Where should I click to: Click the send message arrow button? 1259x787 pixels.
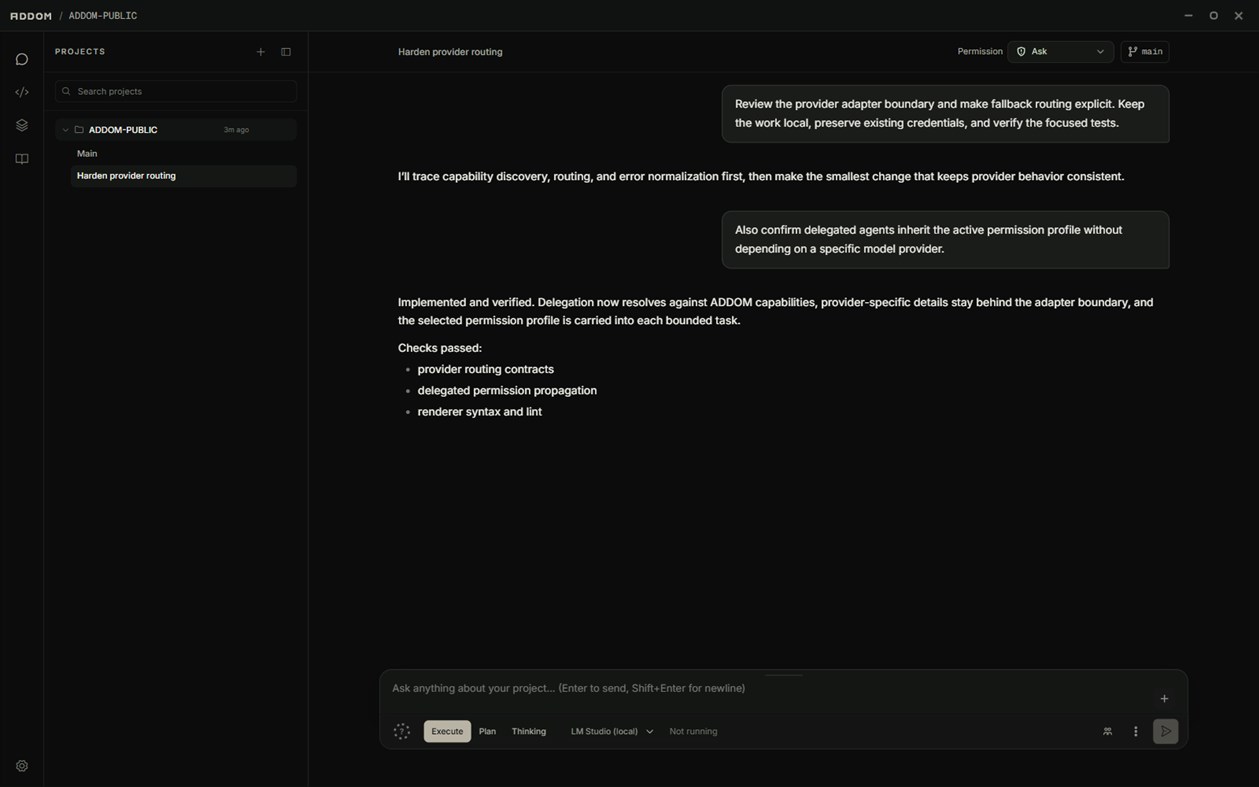(1165, 731)
